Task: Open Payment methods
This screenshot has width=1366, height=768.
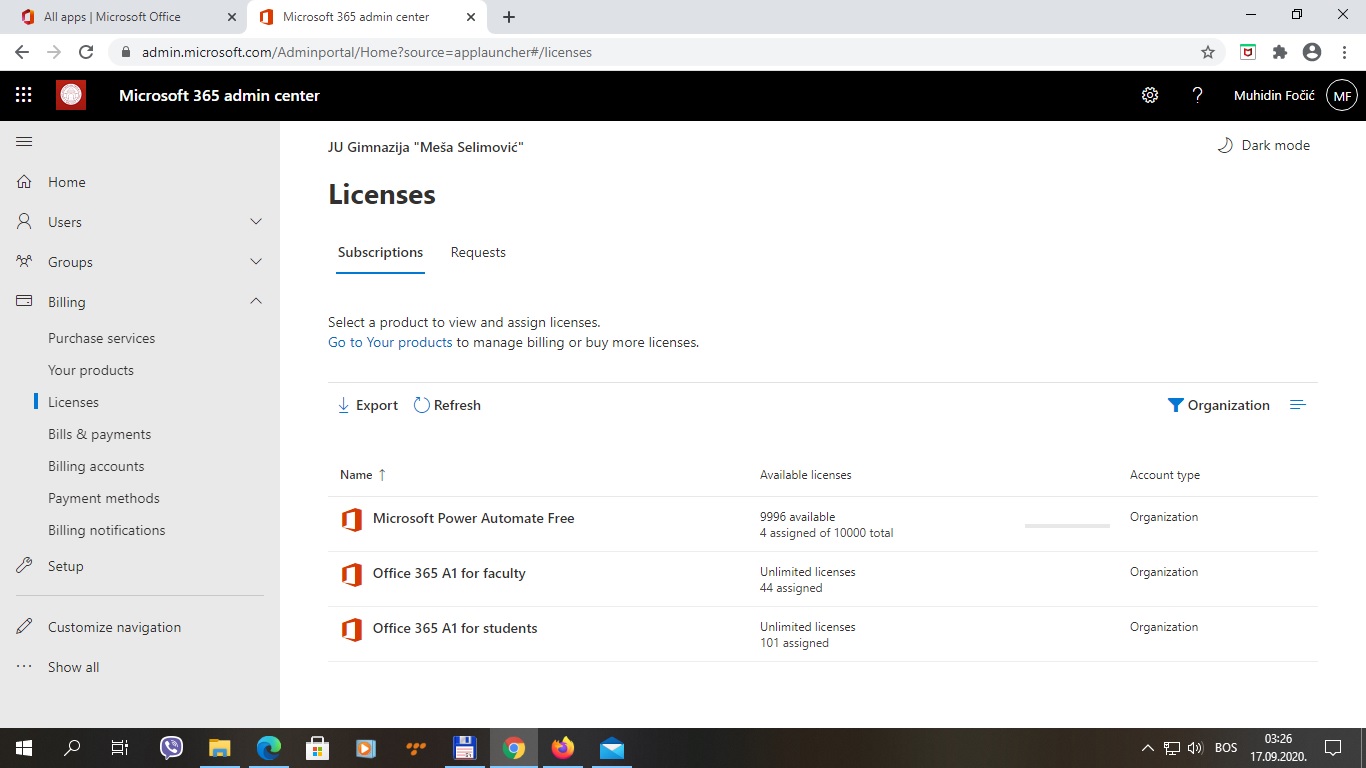Action: coord(104,498)
